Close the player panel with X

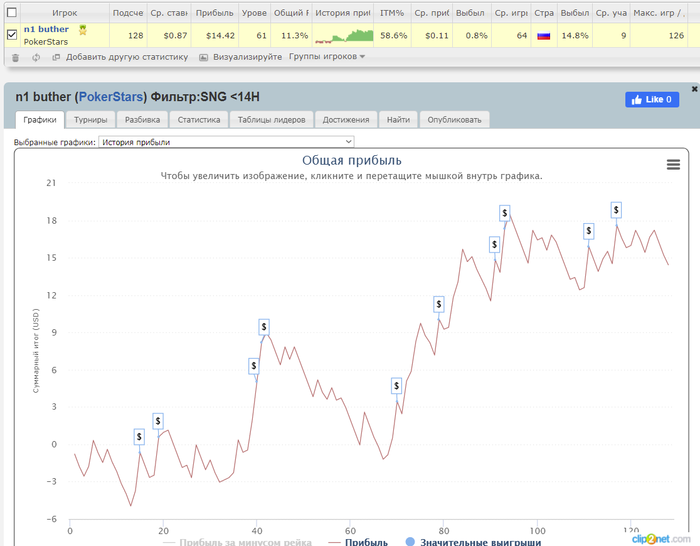(x=695, y=89)
